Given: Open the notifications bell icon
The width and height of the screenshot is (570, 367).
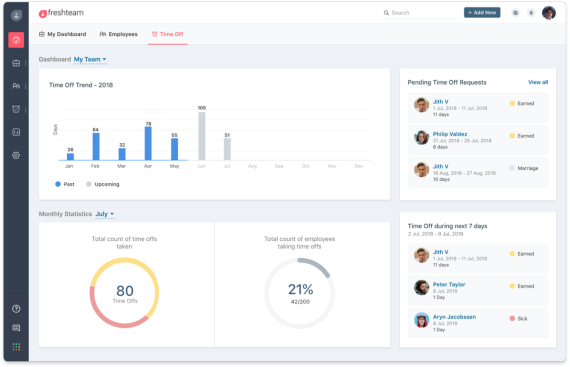Looking at the screenshot, I should (531, 13).
